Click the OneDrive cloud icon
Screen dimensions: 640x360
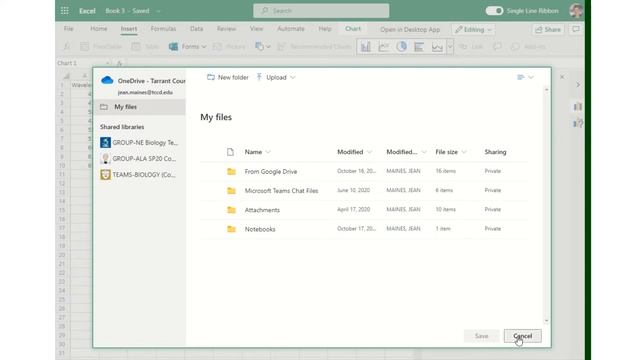pyautogui.click(x=107, y=80)
